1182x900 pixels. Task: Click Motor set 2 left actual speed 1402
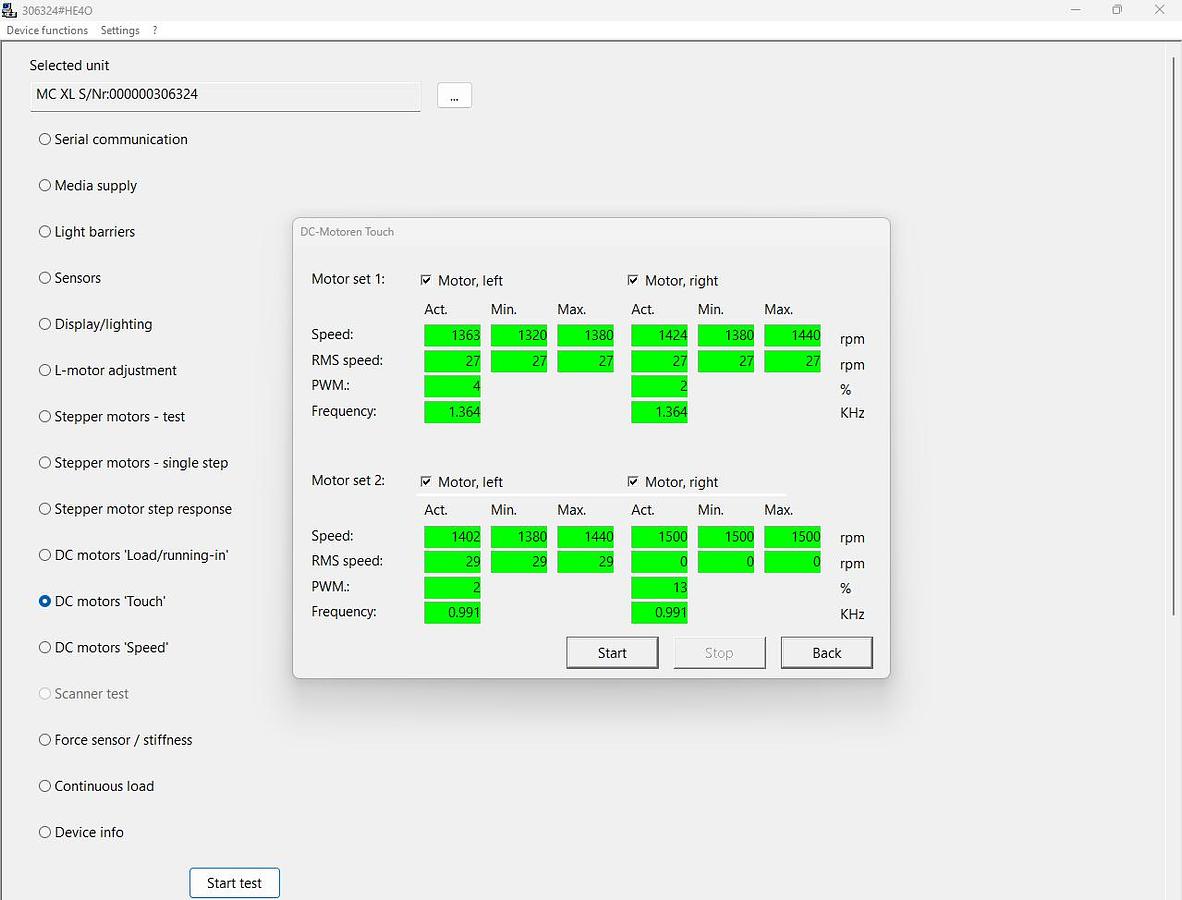pos(452,537)
